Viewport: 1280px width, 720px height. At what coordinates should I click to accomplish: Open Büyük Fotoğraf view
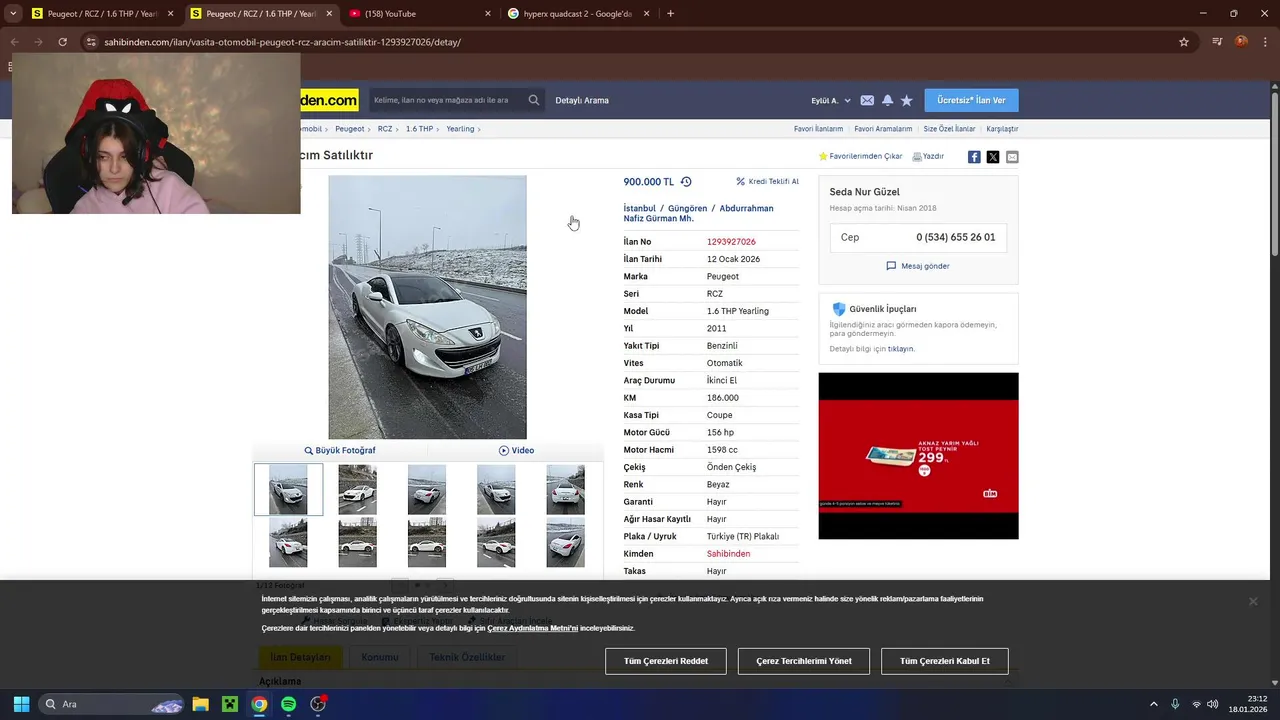pyautogui.click(x=340, y=450)
